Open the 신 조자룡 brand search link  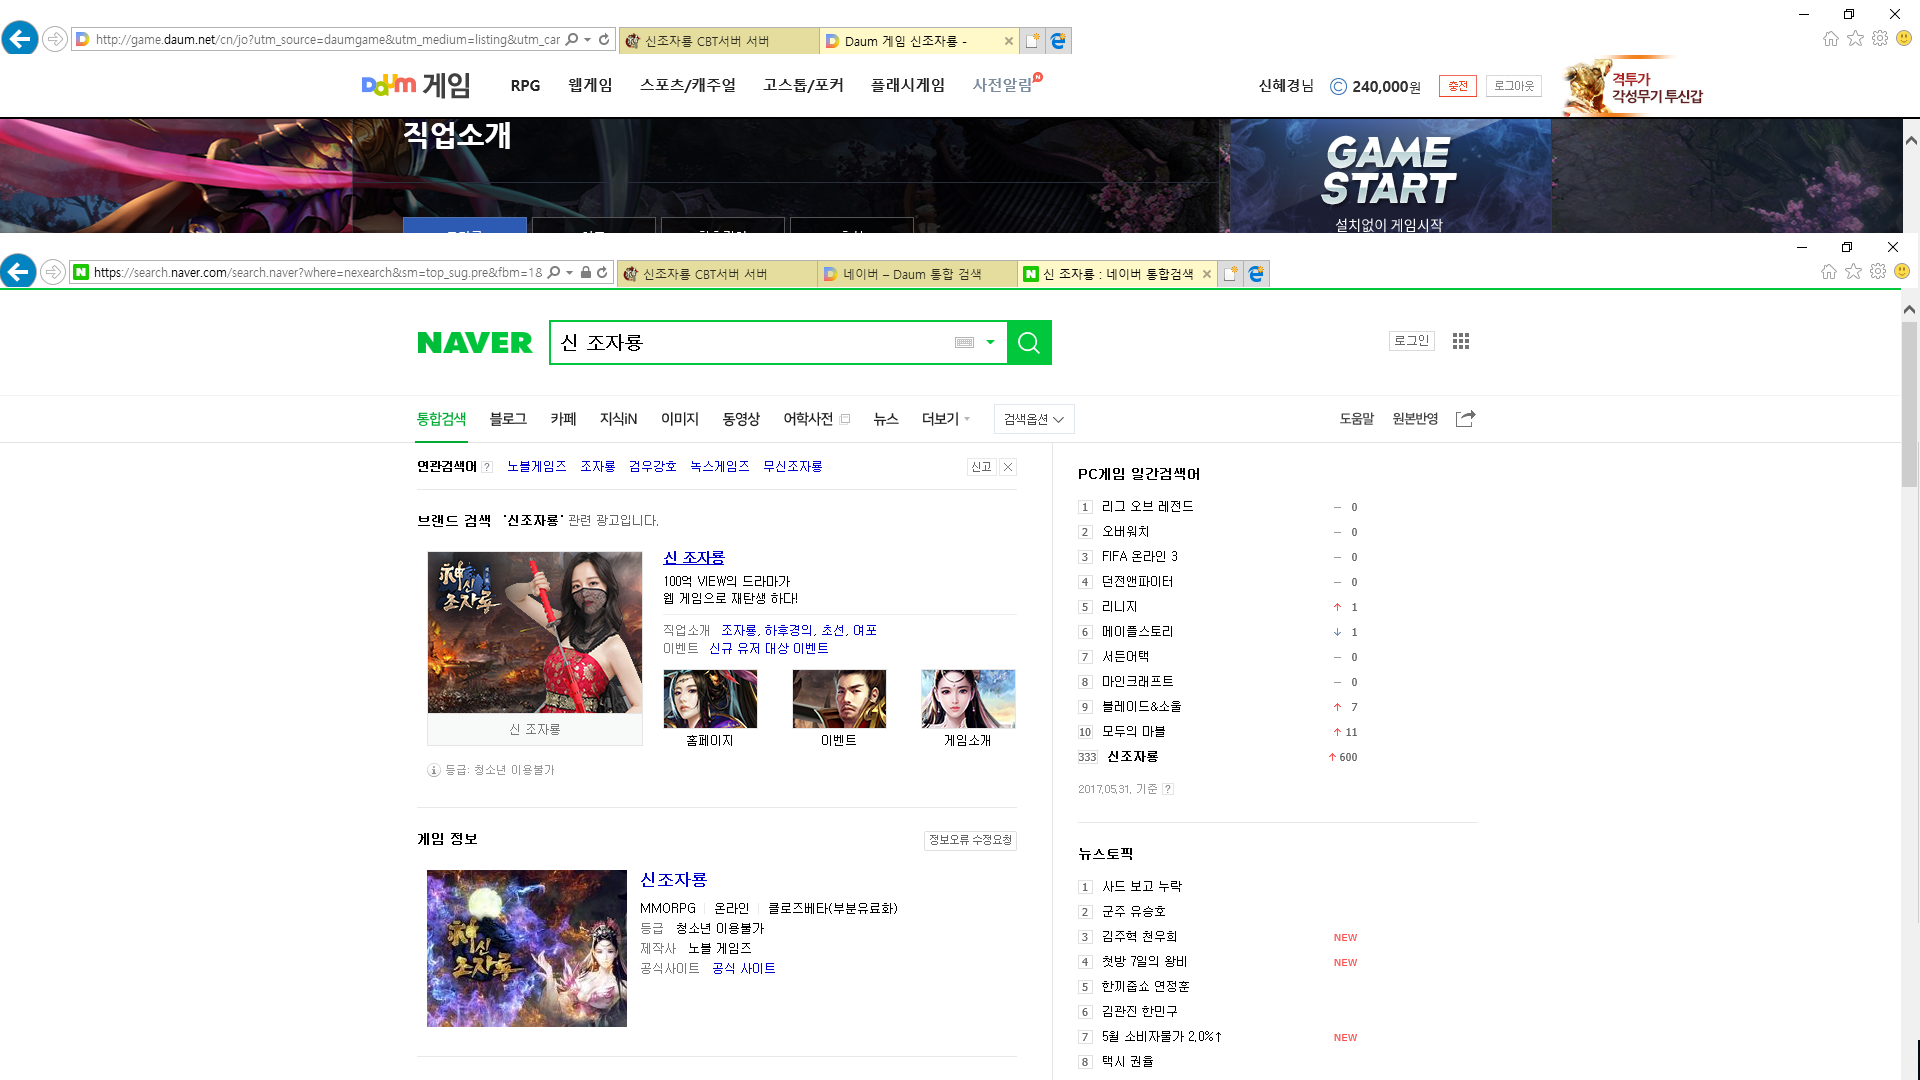coord(694,558)
